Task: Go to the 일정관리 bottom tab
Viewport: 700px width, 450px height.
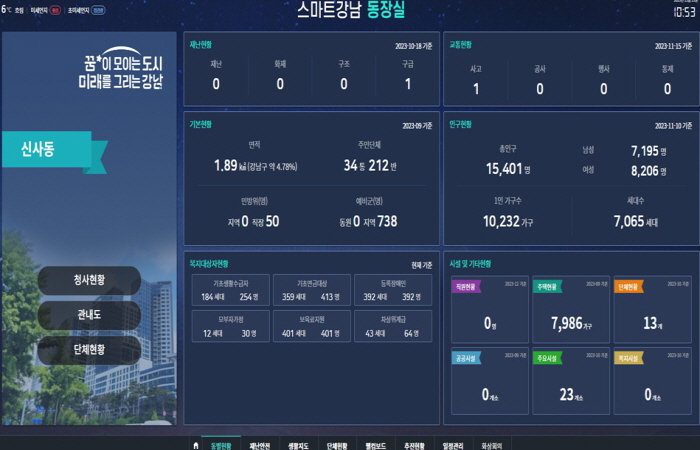Action: pos(453,445)
